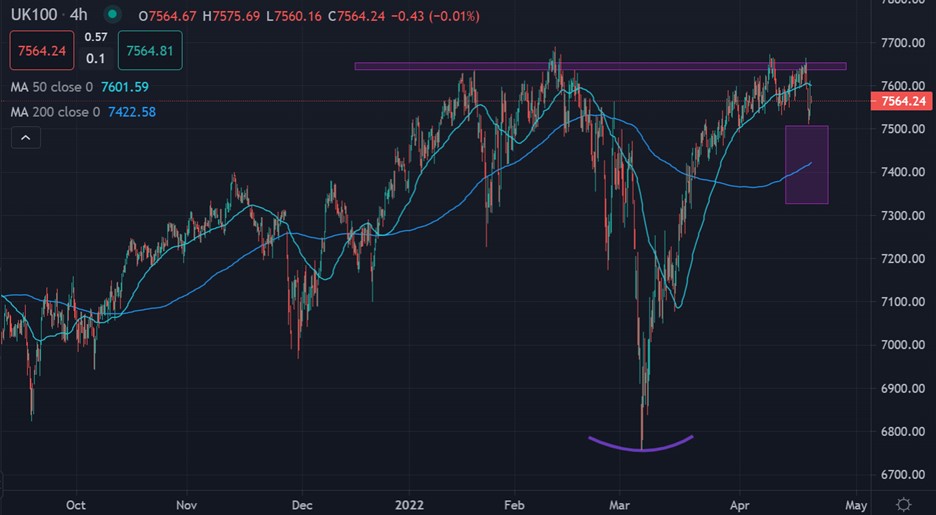Viewport: 936px width, 515px height.
Task: Select the MA 200 close indicator label
Action: 55,112
